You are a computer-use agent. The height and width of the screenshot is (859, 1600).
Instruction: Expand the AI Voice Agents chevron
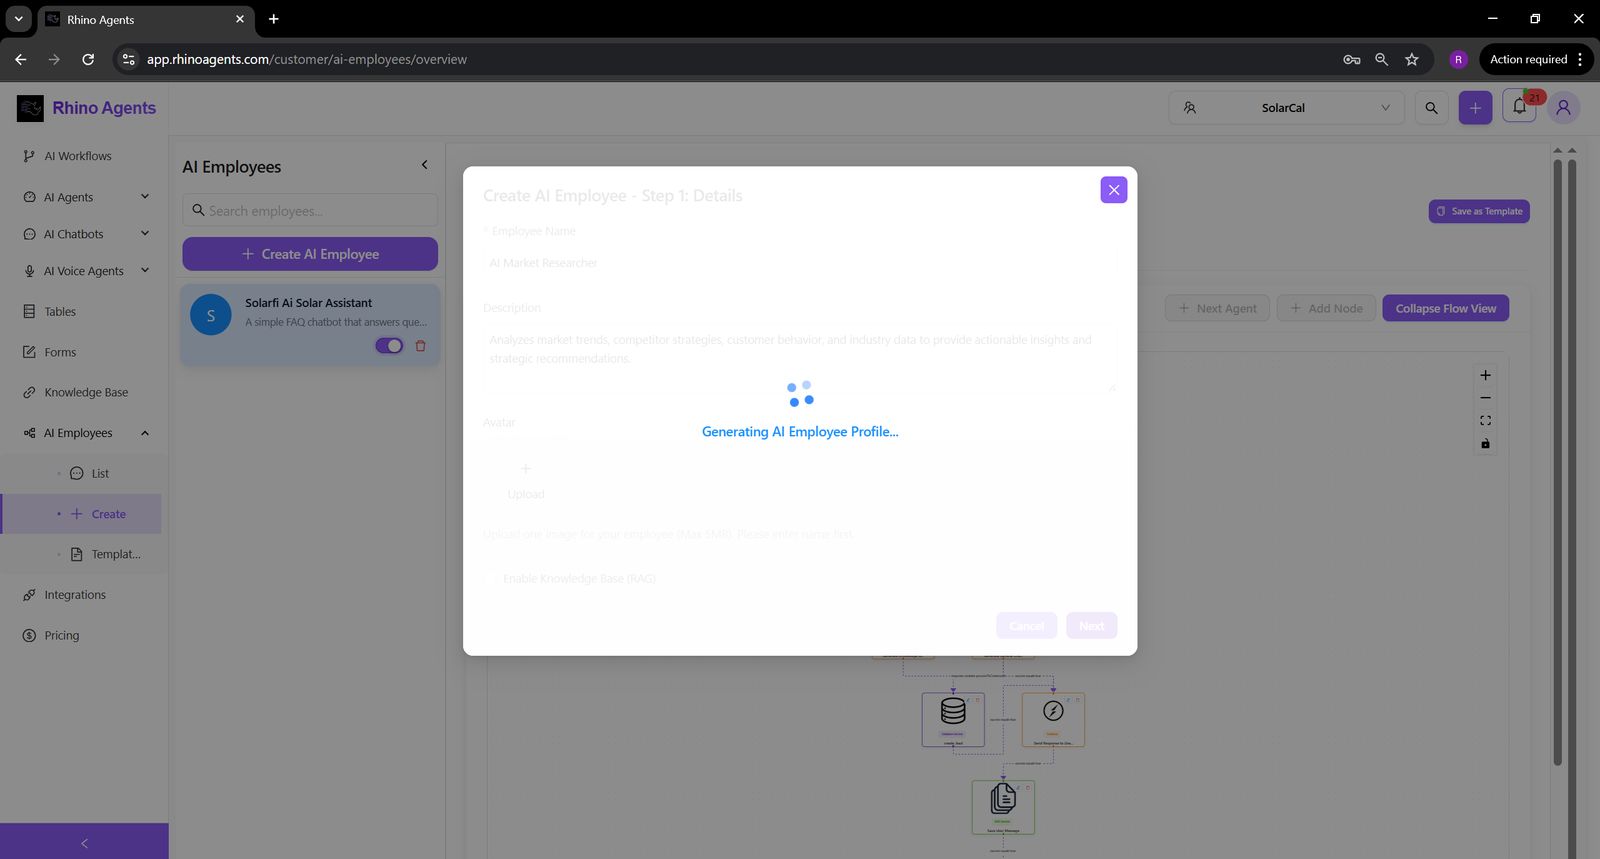145,271
